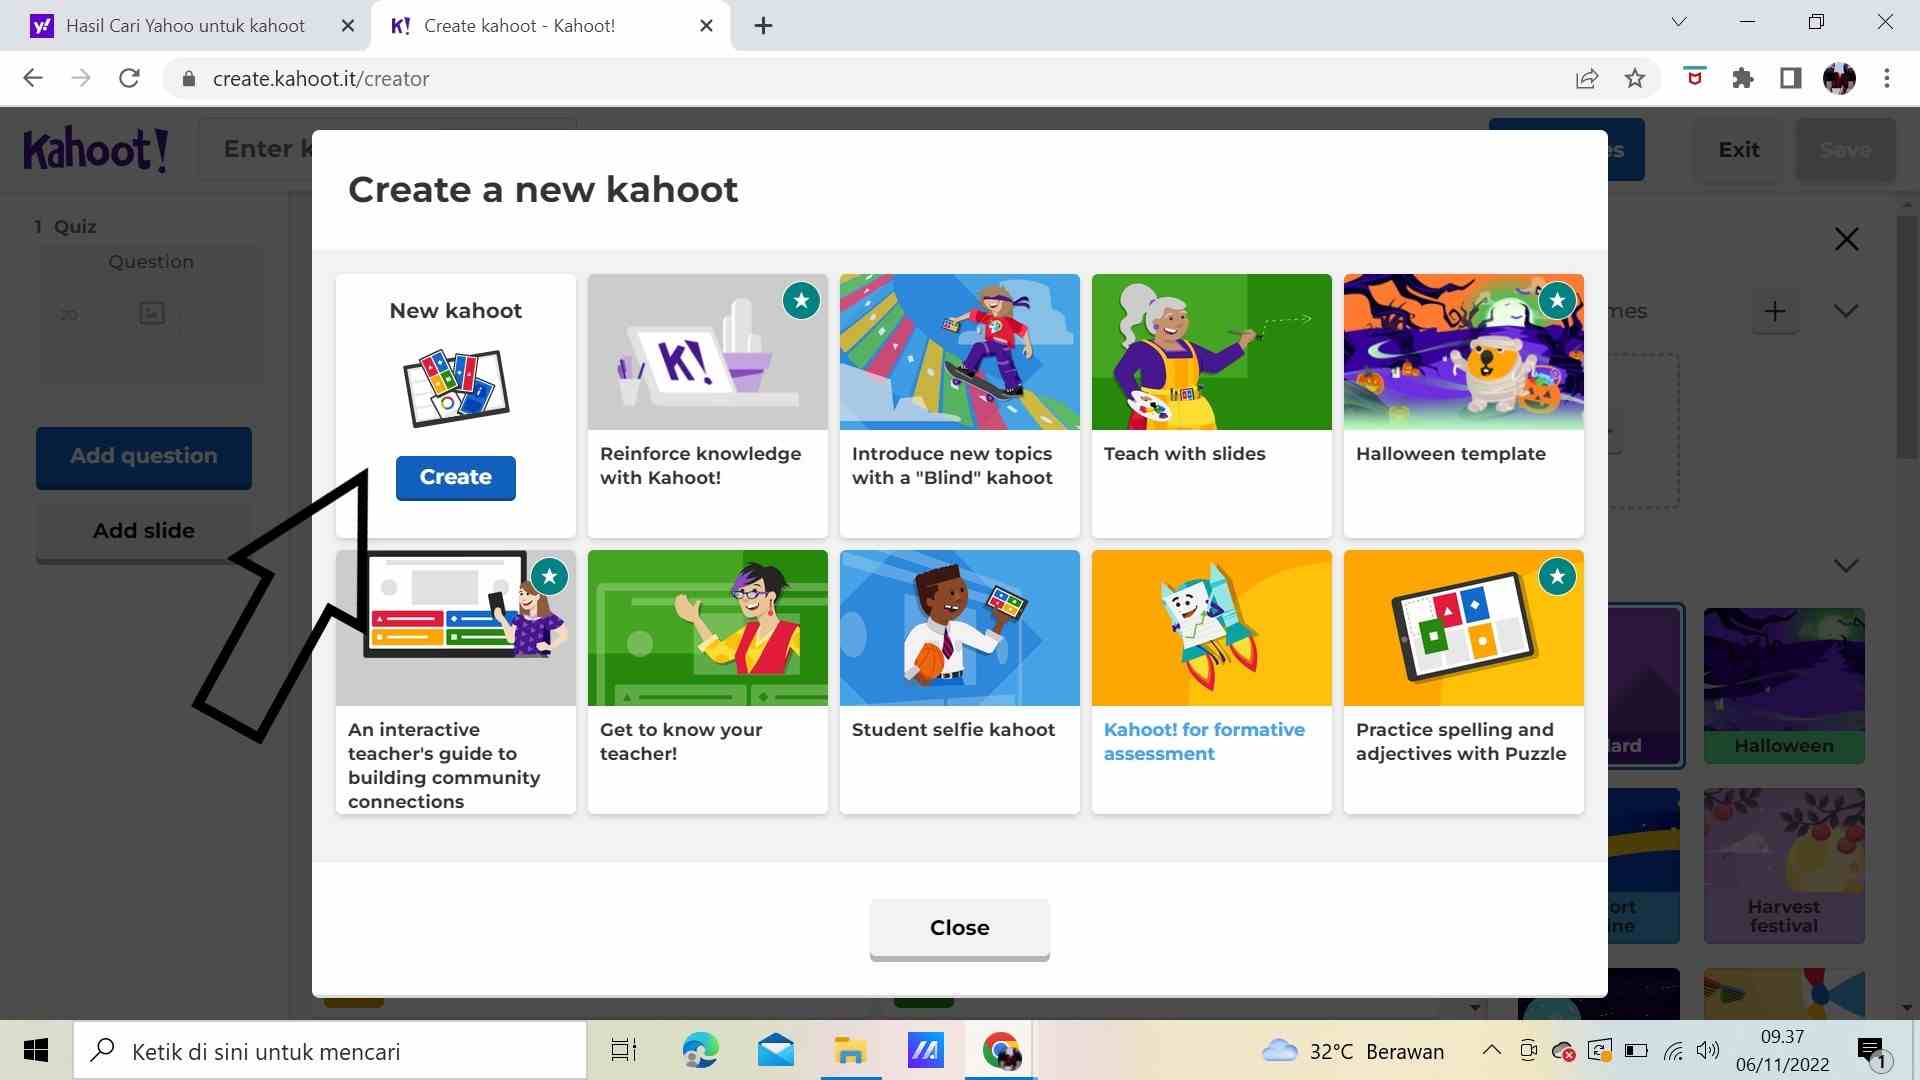Select Practice spelling and adjectives with Puzzle
The width and height of the screenshot is (1920, 1080).
coord(1463,681)
